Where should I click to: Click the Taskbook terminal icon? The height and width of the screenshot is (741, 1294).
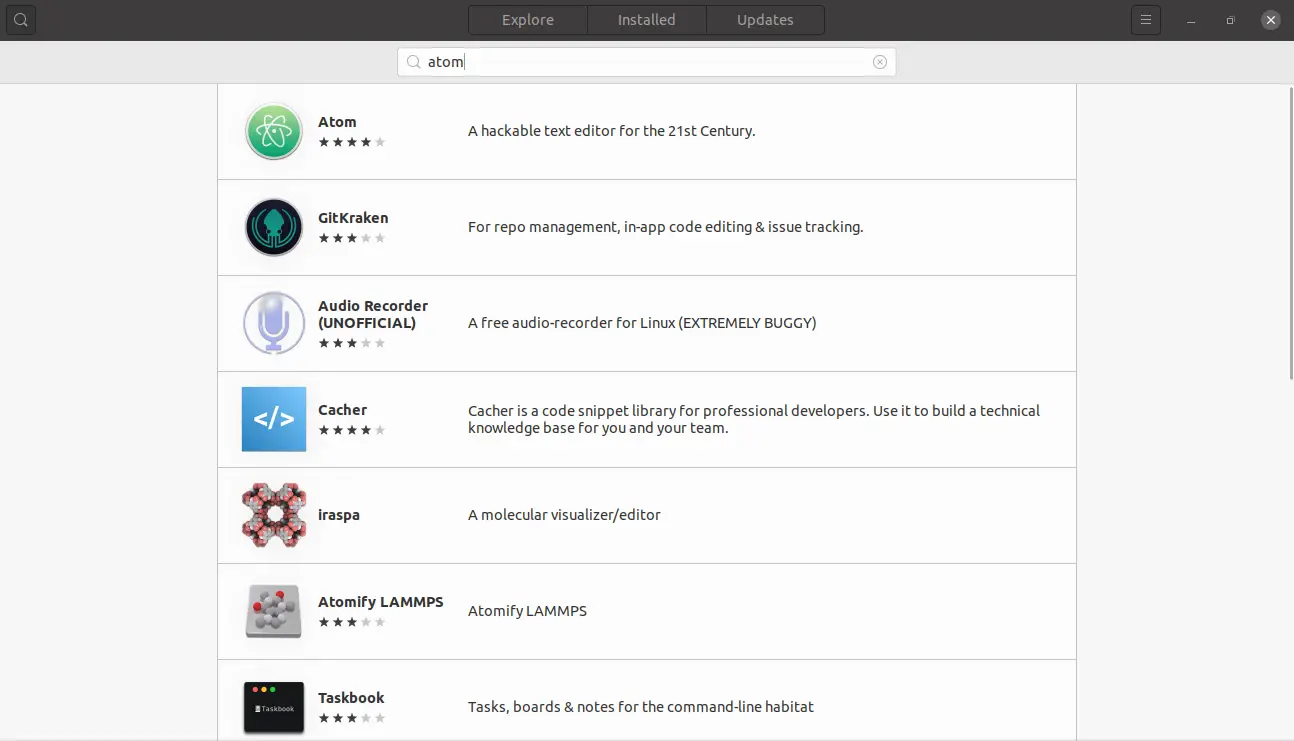click(x=274, y=707)
